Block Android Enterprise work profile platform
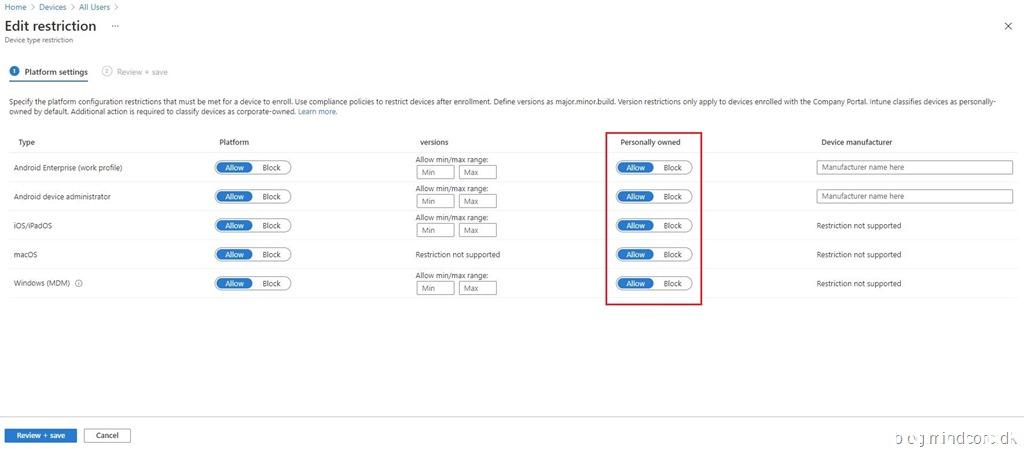 [271, 168]
